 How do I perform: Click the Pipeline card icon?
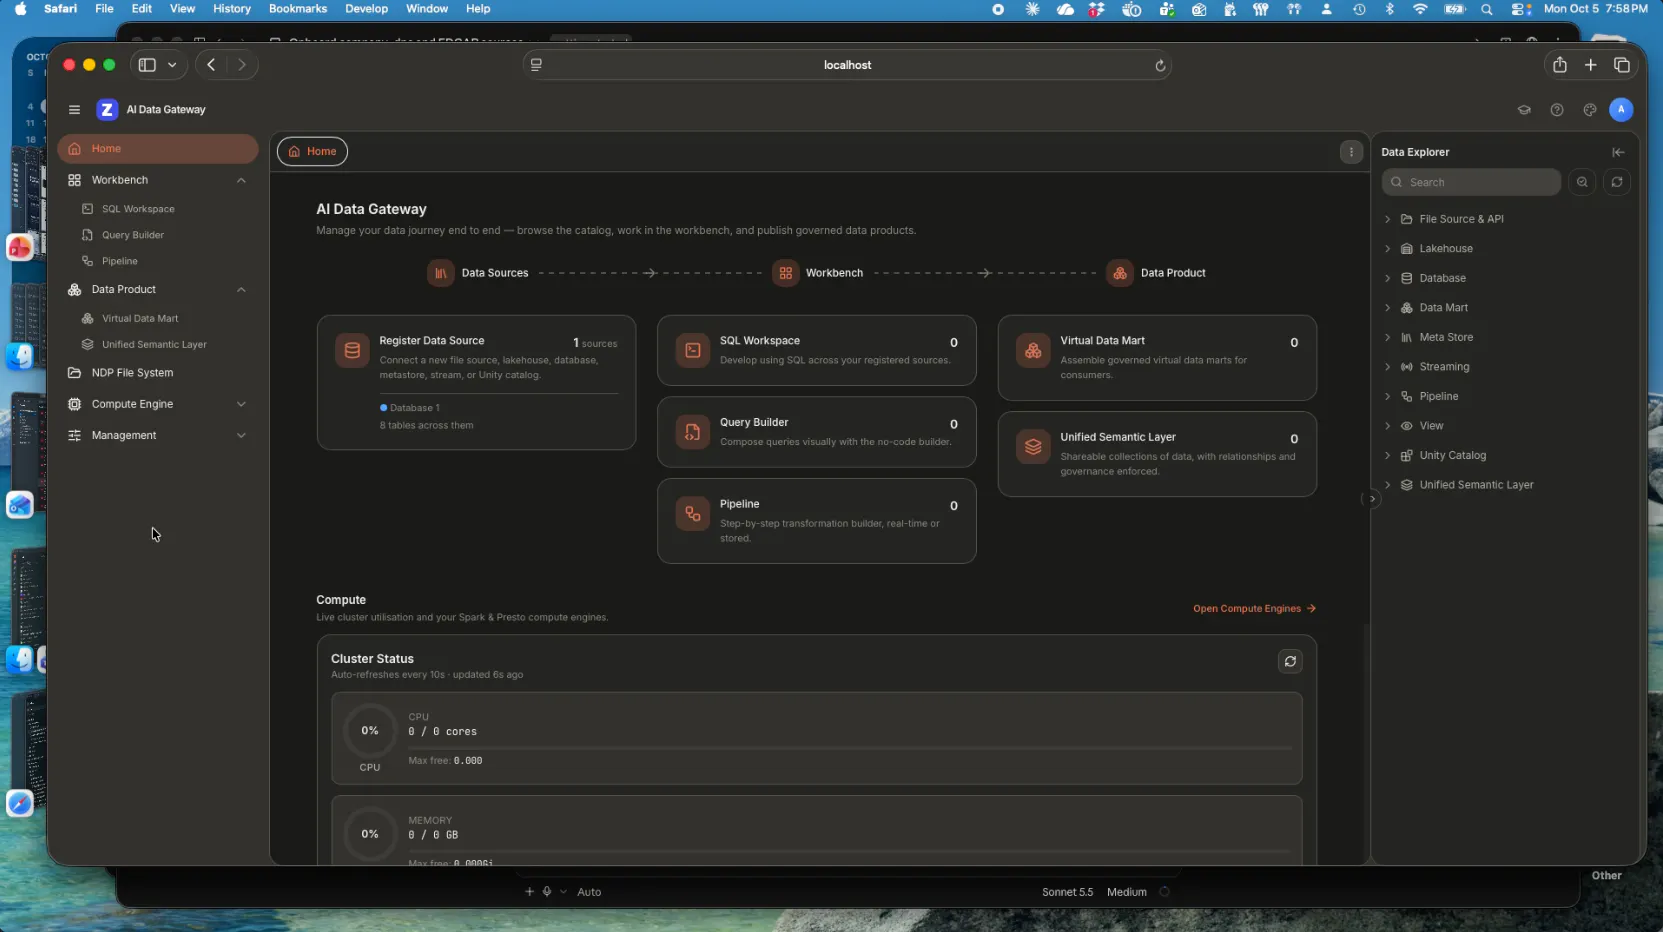click(x=692, y=514)
